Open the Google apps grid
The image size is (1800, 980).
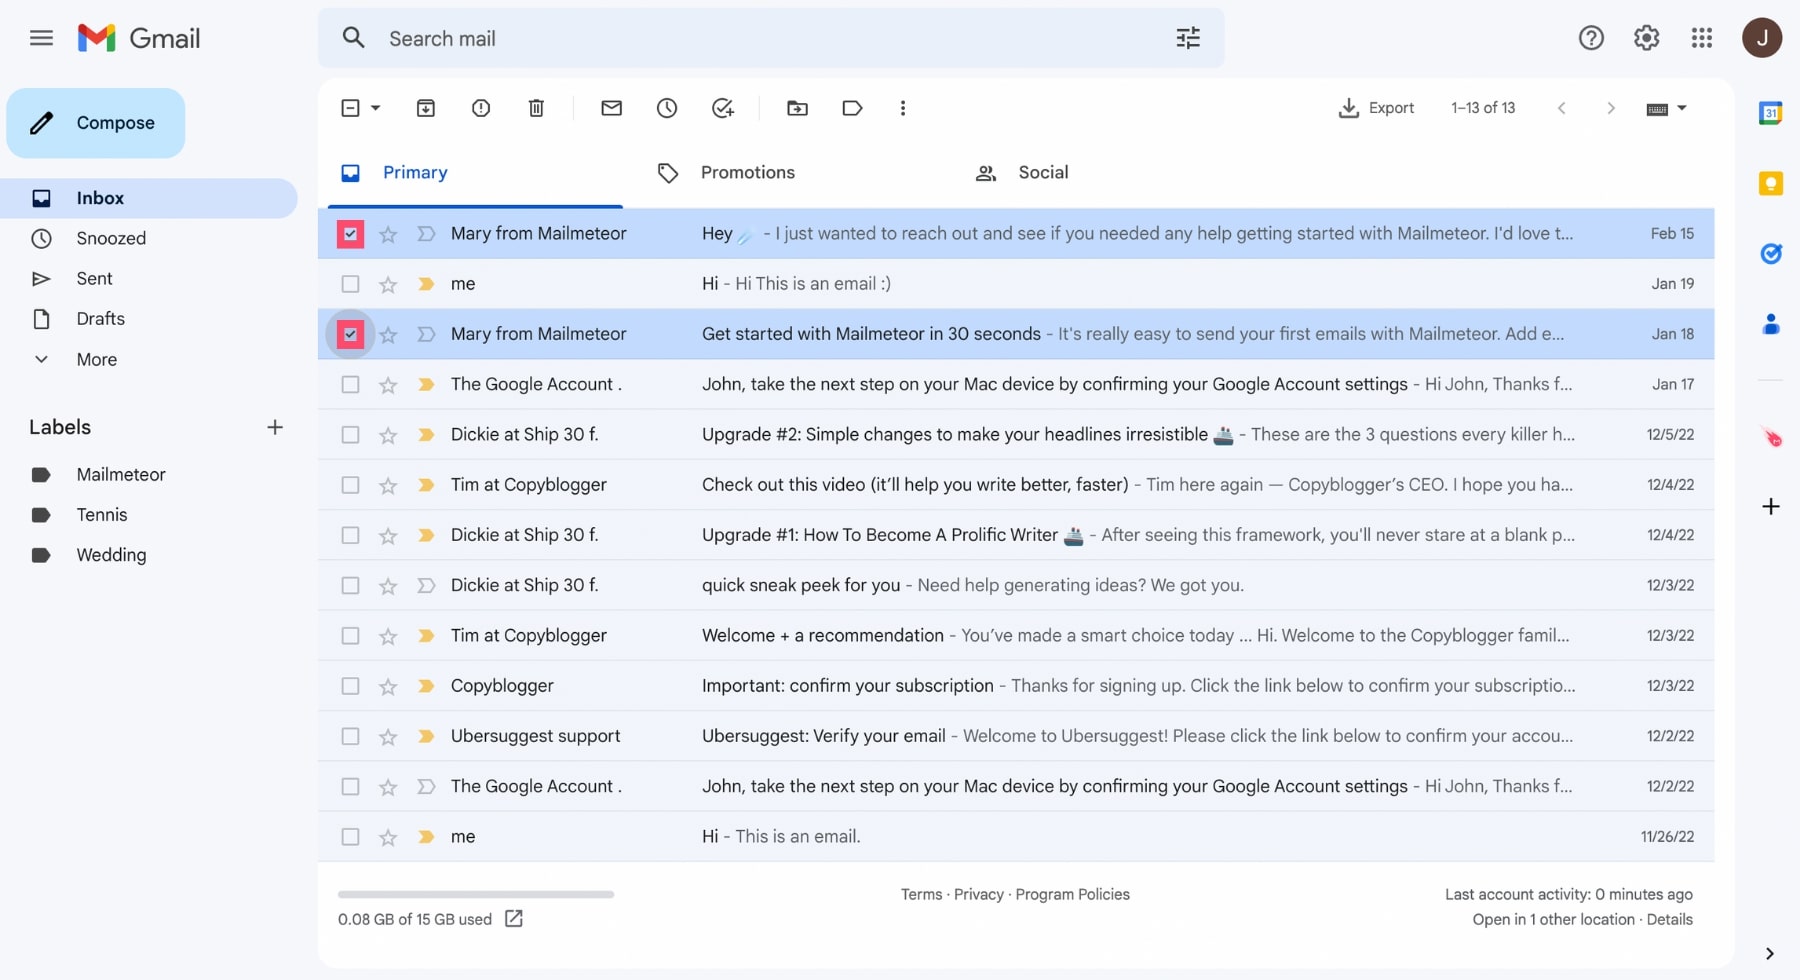[1702, 38]
